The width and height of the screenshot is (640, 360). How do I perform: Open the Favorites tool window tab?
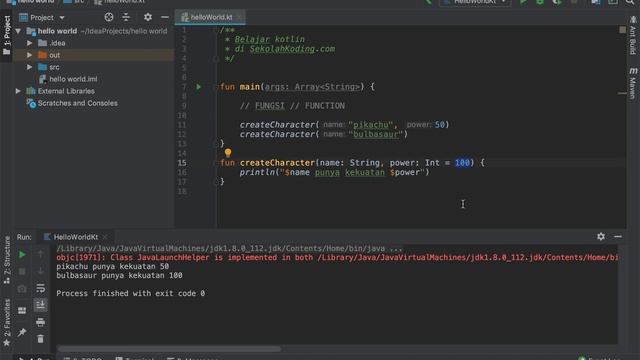click(7, 322)
